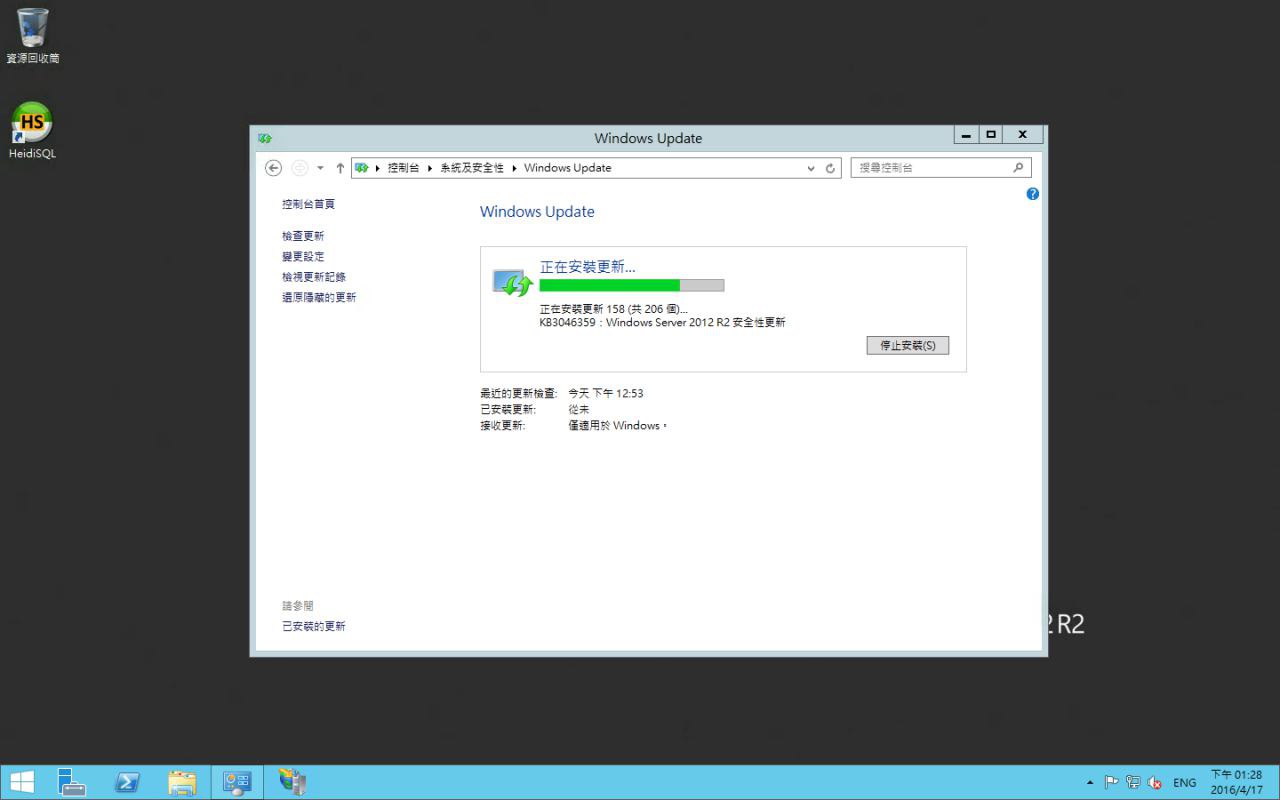Expand the address bar history dropdown

coord(811,168)
